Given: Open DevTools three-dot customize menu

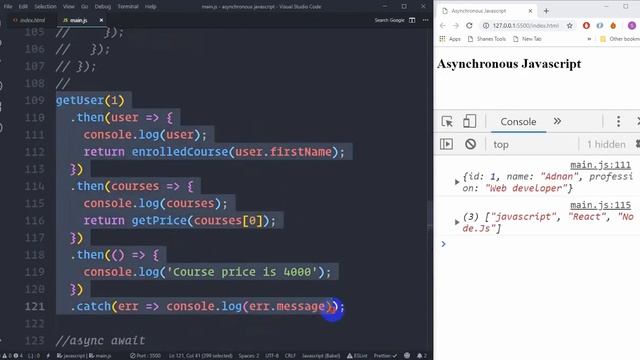Looking at the screenshot, I should [x=618, y=121].
